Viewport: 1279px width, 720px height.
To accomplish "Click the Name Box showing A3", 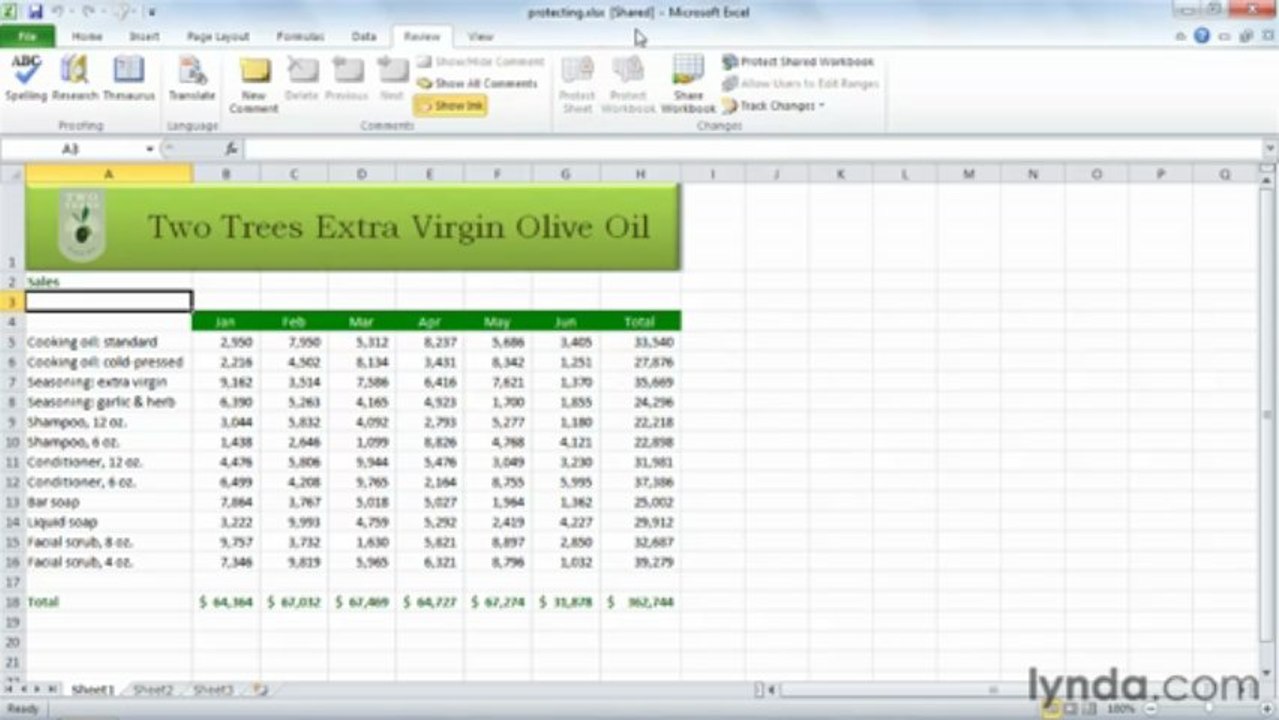I will pyautogui.click(x=72, y=149).
